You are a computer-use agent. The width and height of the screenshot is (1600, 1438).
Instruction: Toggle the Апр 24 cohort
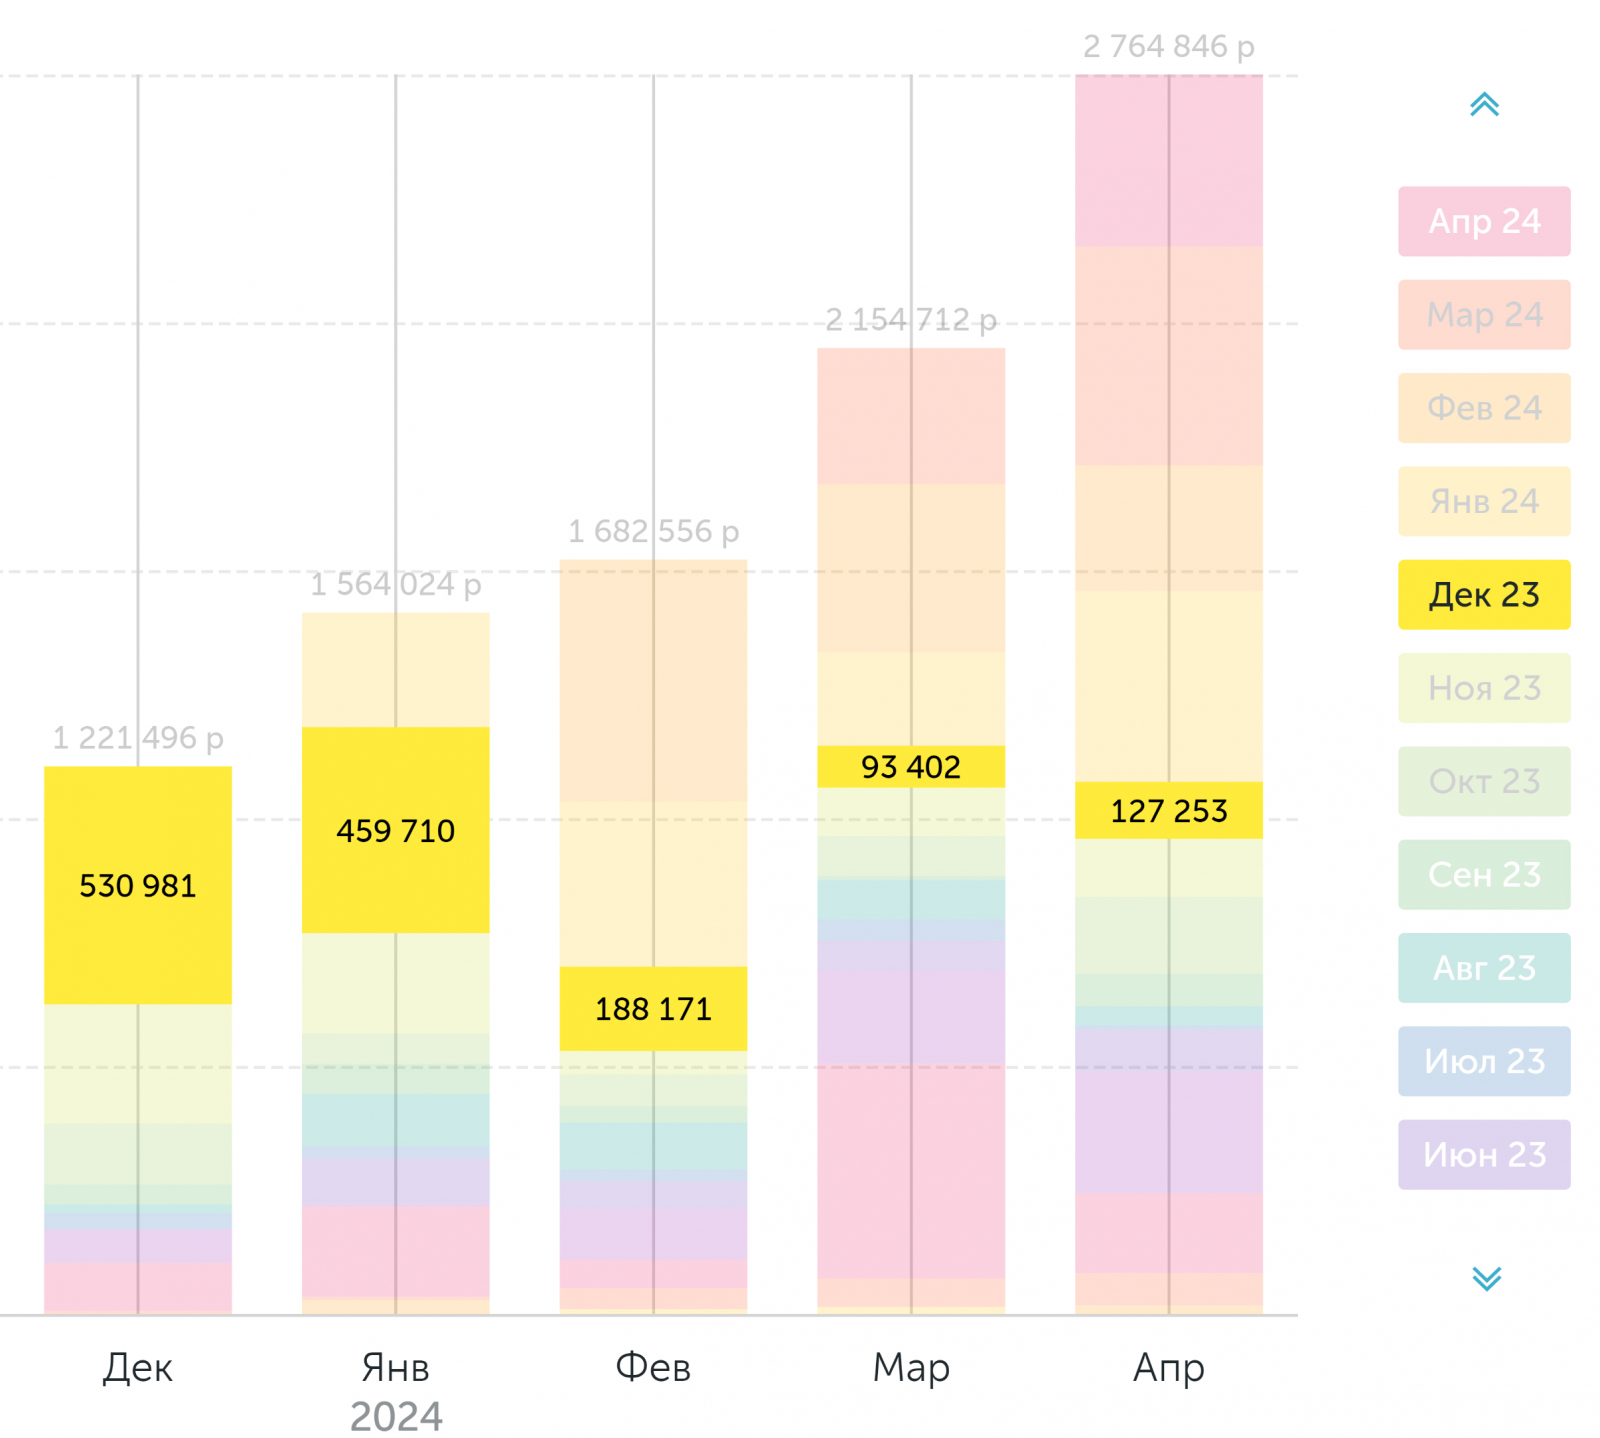pos(1483,221)
